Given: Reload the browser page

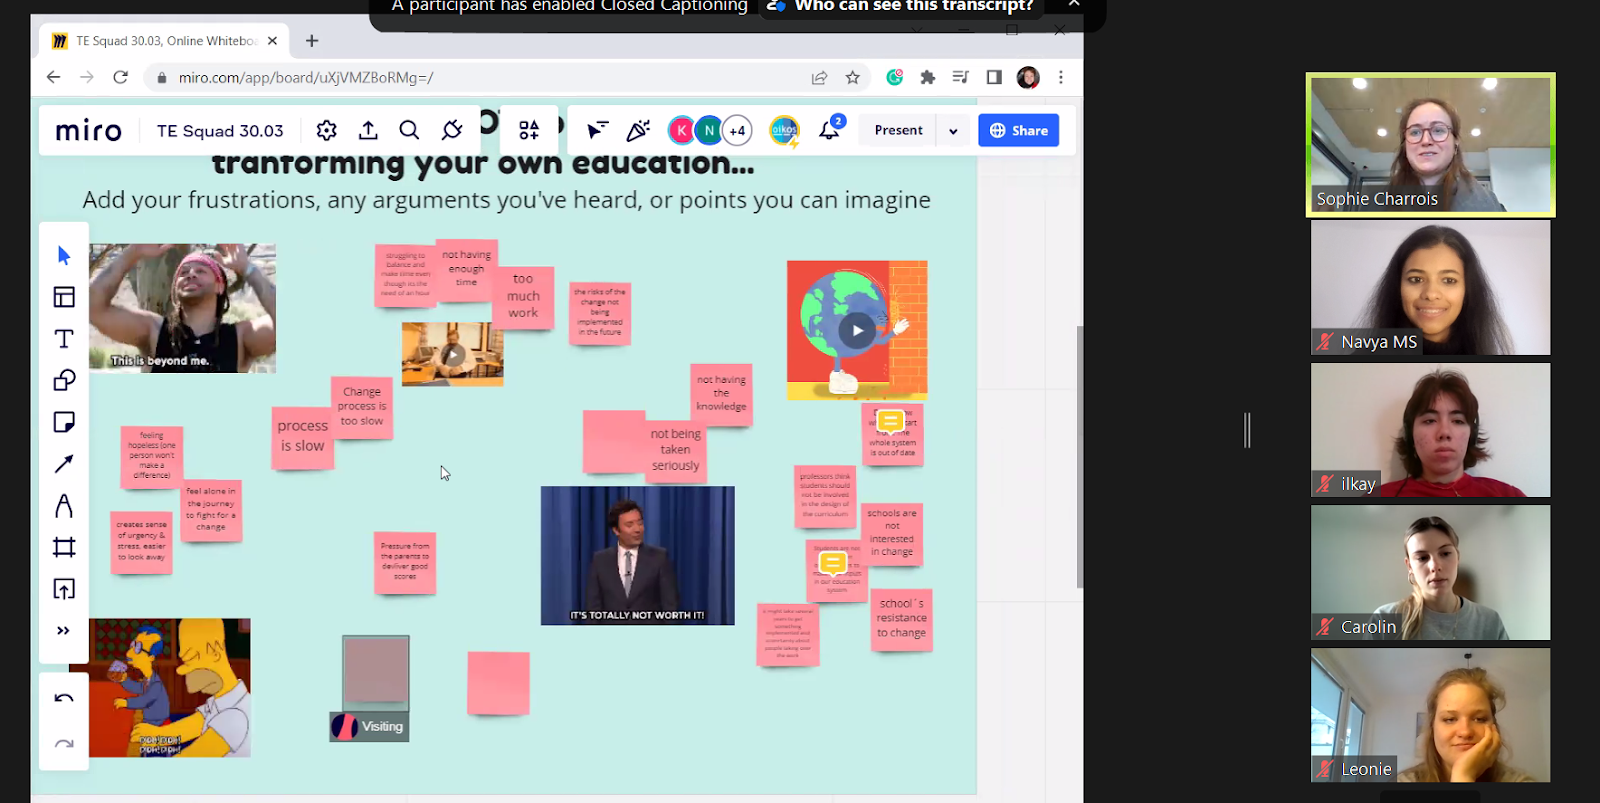Looking at the screenshot, I should point(121,77).
